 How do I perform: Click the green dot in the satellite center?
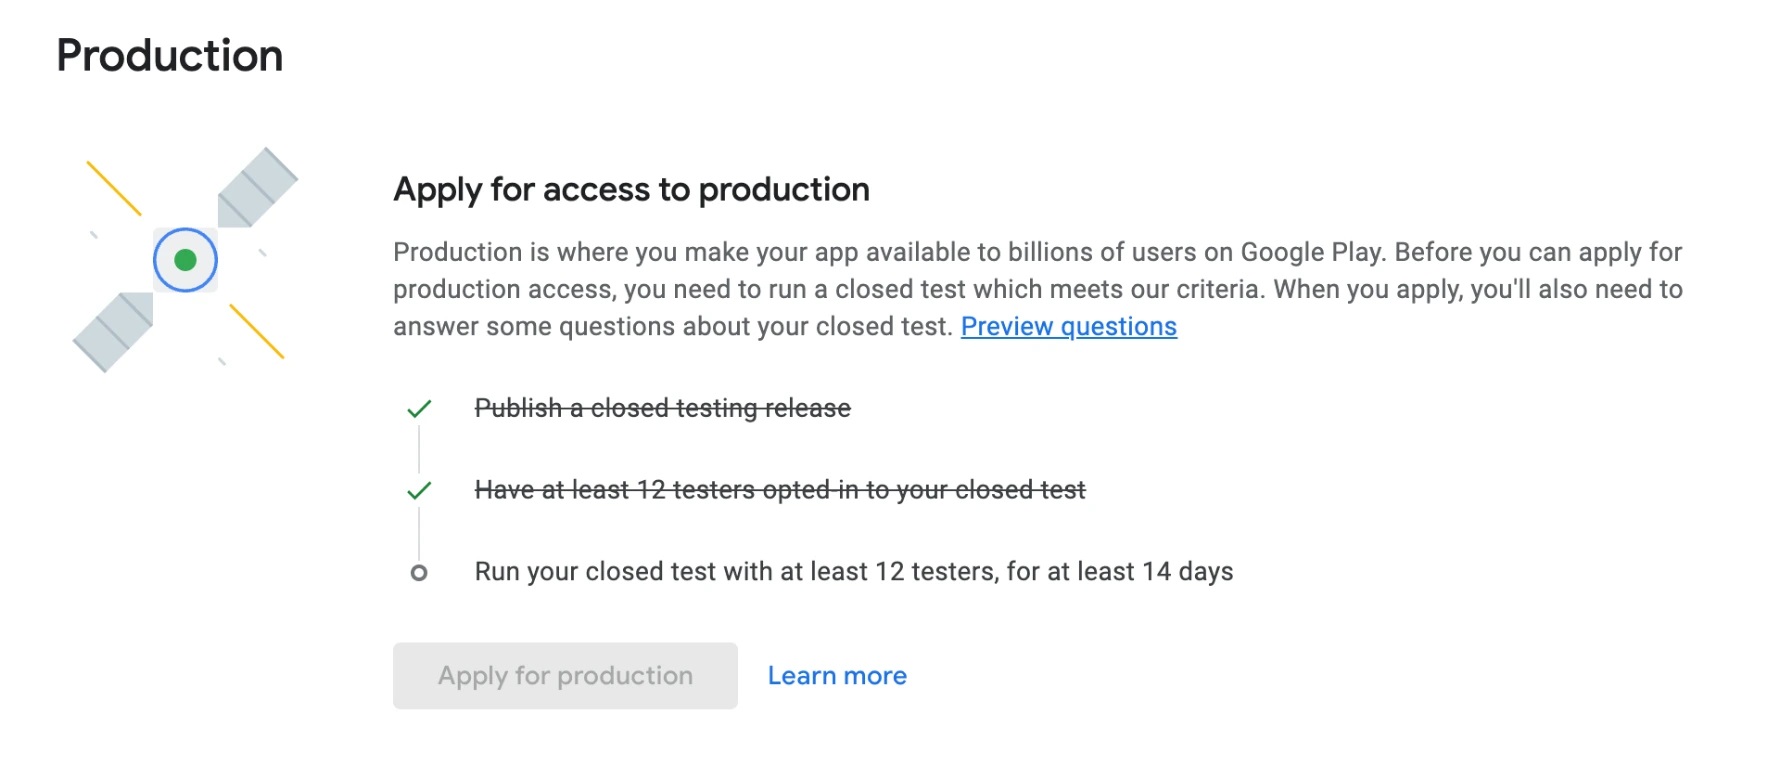point(185,260)
